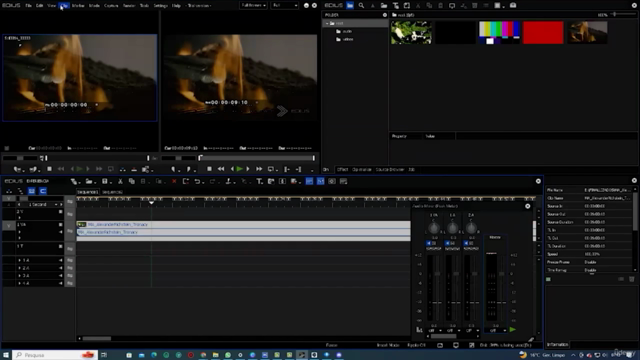Switch to the Source Browser tab

(390, 169)
